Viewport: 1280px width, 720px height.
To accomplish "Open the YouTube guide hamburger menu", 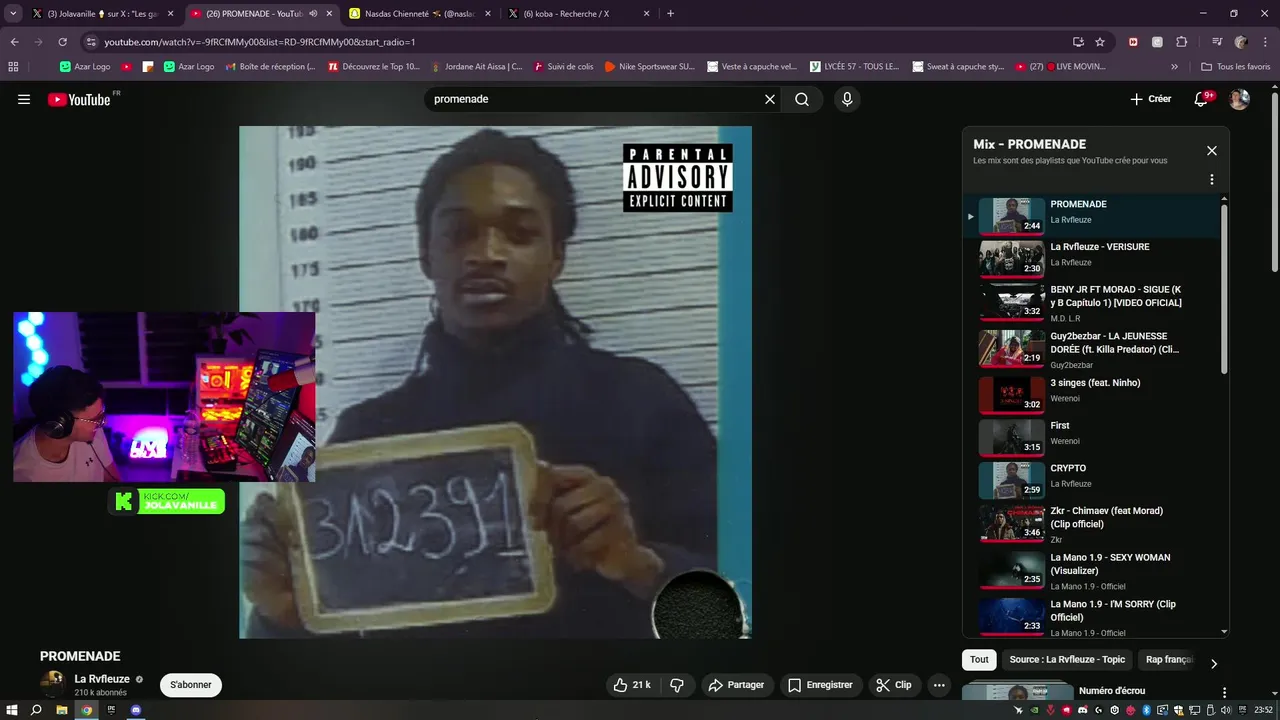I will click(x=24, y=99).
